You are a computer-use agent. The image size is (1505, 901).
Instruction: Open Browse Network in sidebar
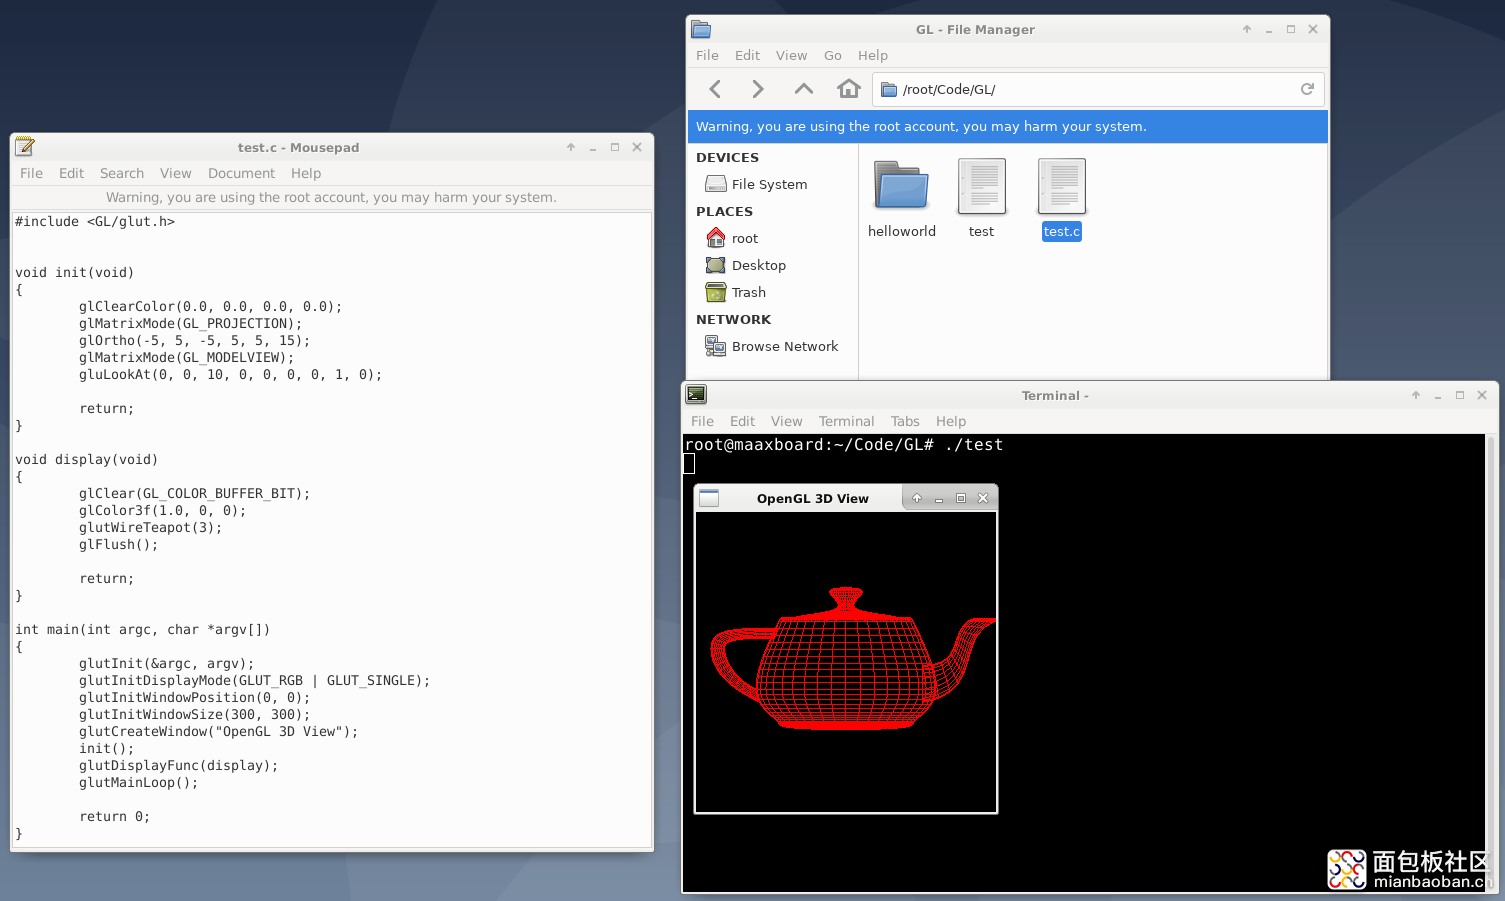coord(772,346)
